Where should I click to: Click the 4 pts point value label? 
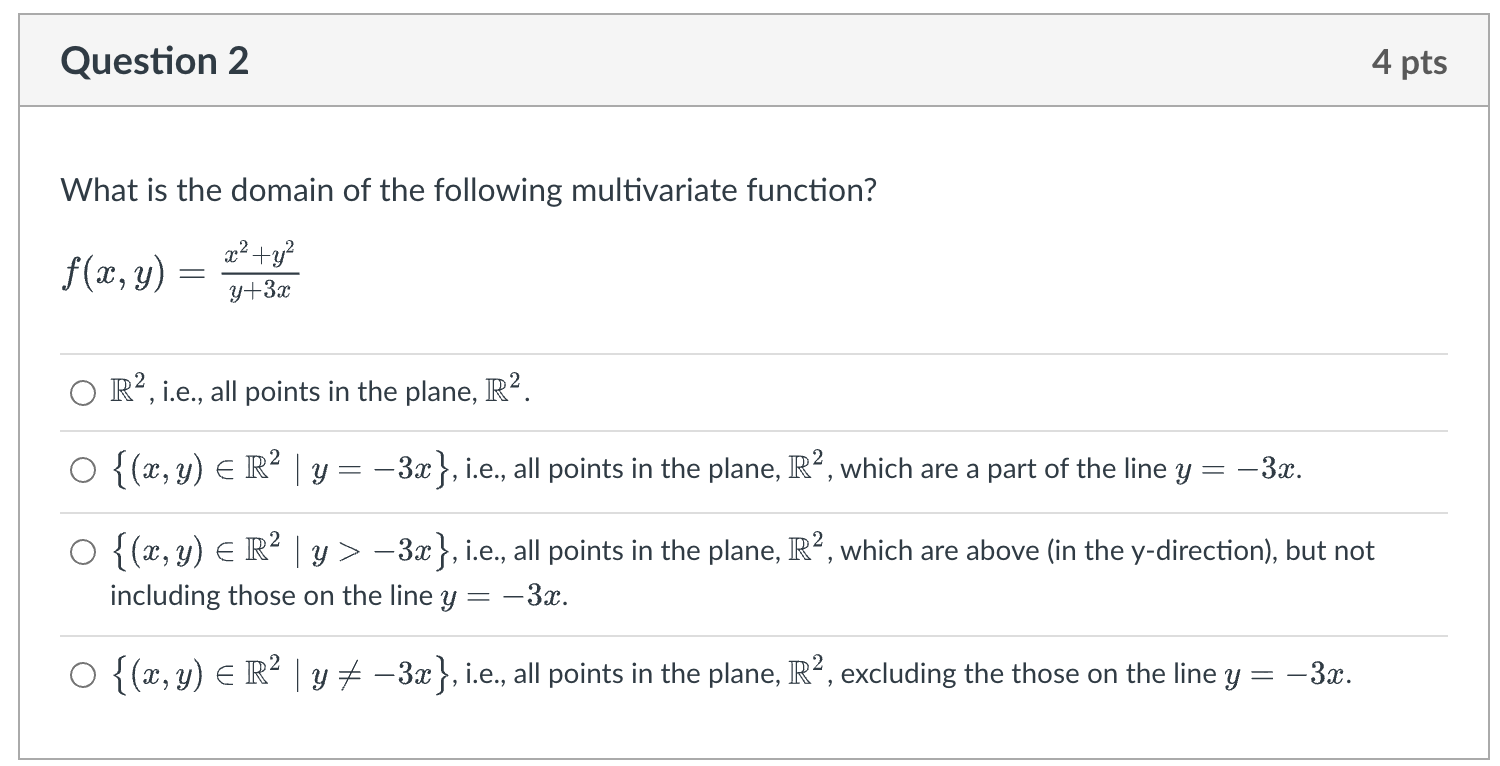1411,61
